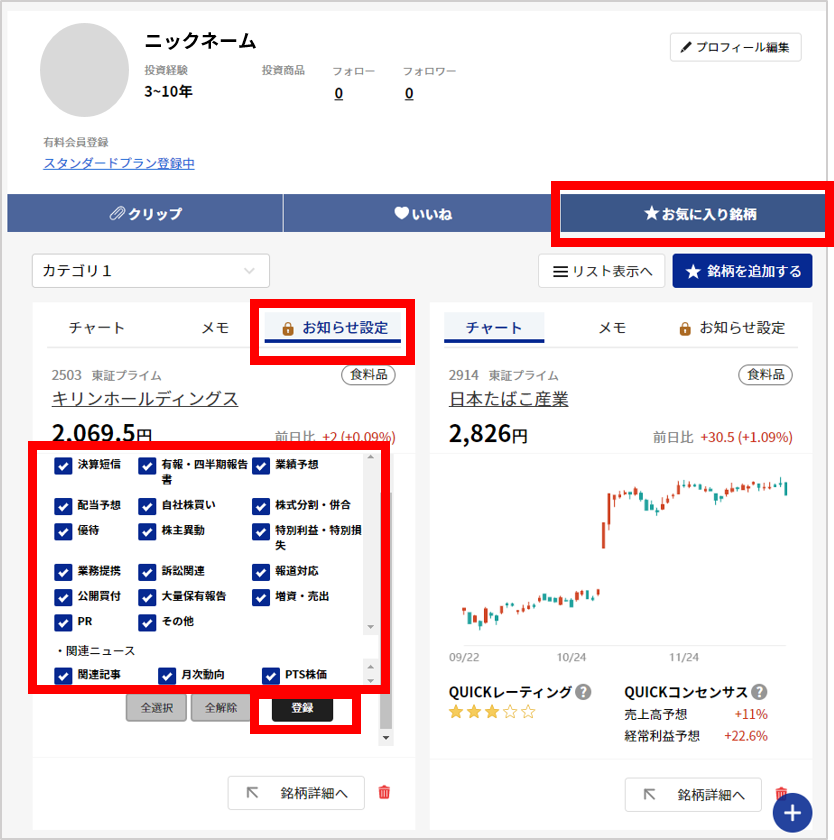Click QUICKコンセンサス help question mark icon
The height and width of the screenshot is (840, 834).
point(759,692)
